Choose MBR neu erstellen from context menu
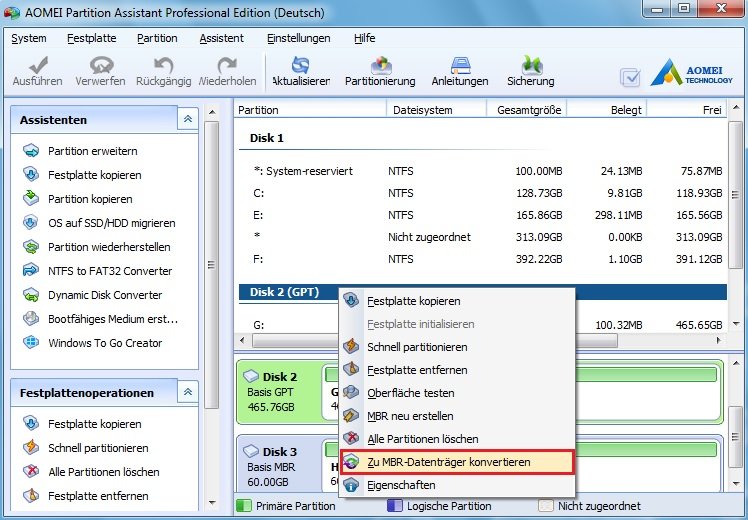Viewport: 748px width, 520px height. [457, 416]
